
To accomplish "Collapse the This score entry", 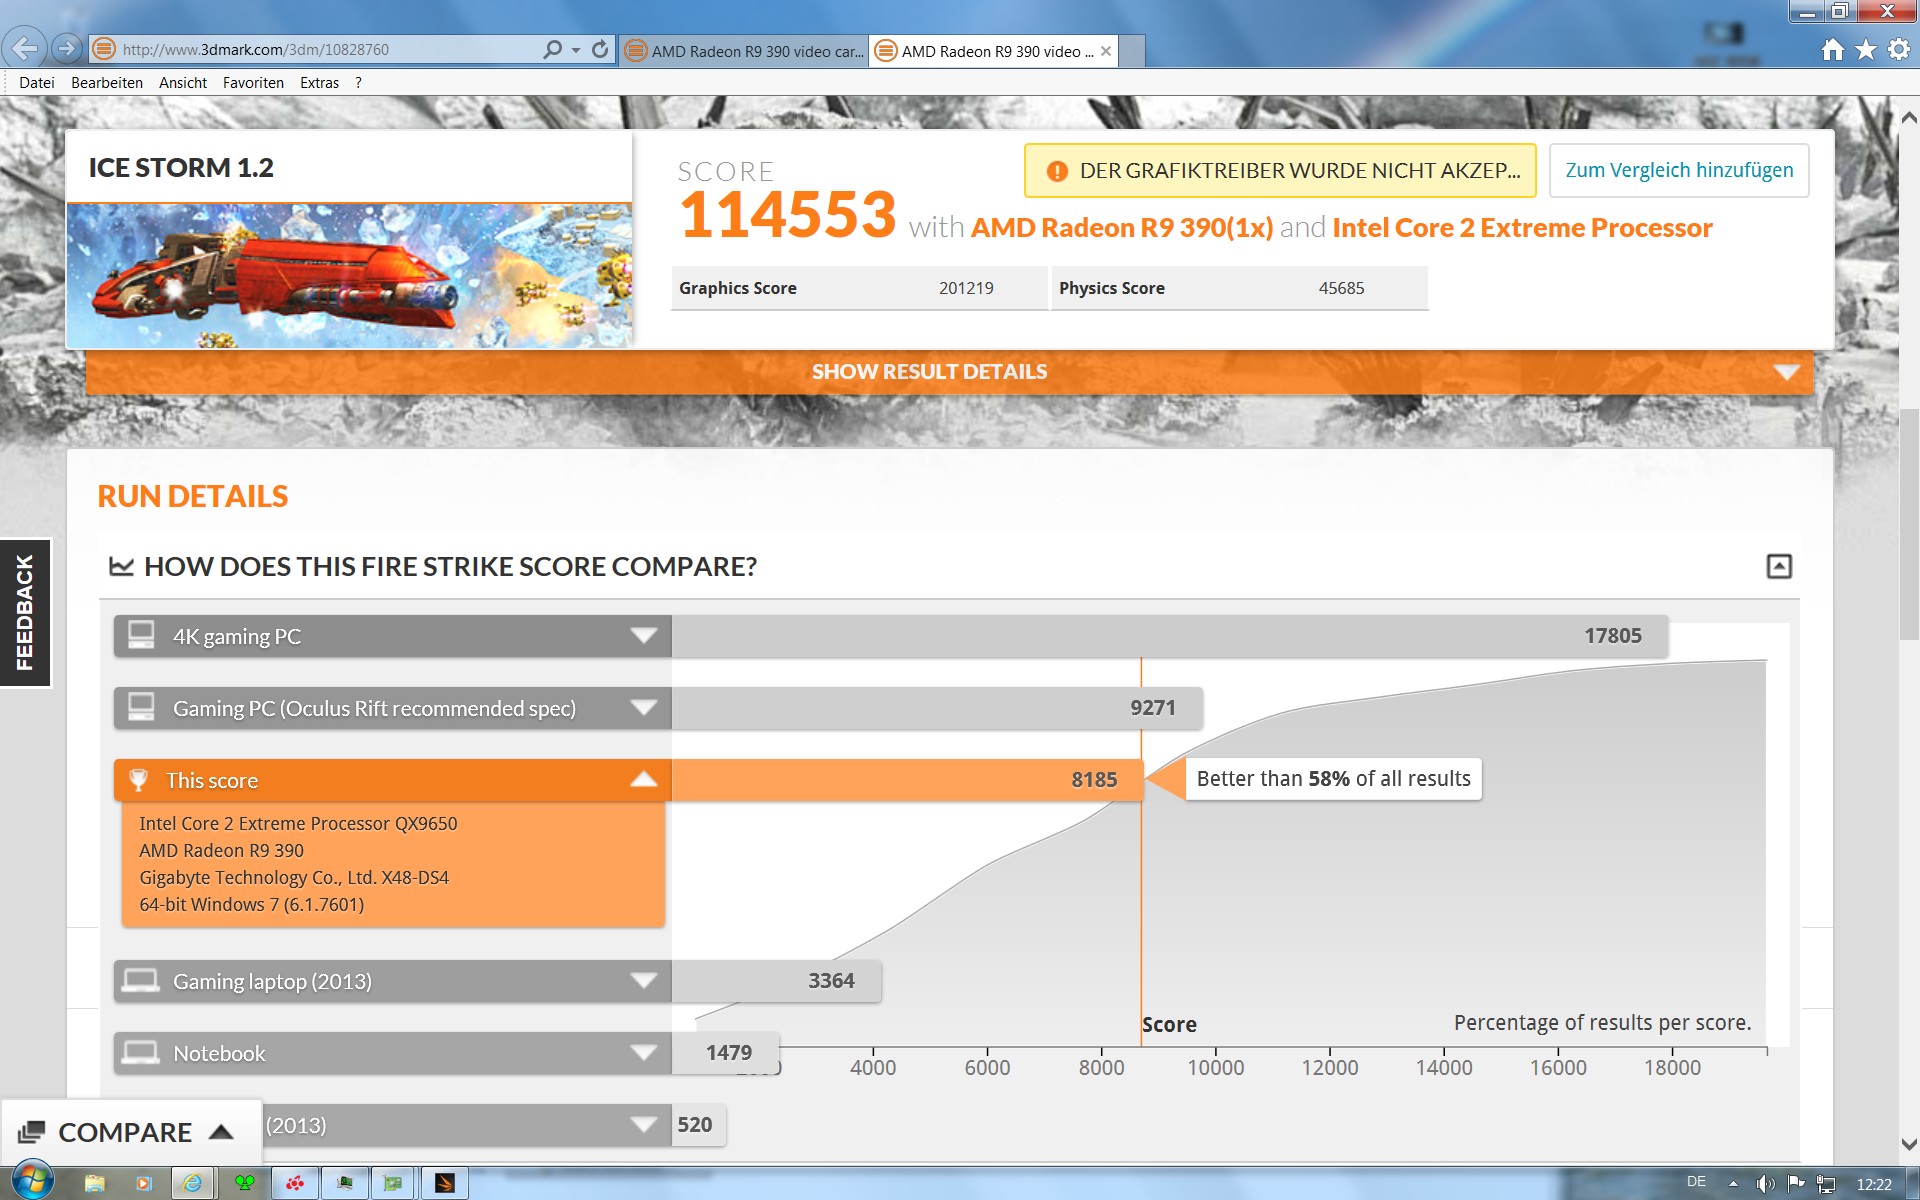I will [643, 780].
